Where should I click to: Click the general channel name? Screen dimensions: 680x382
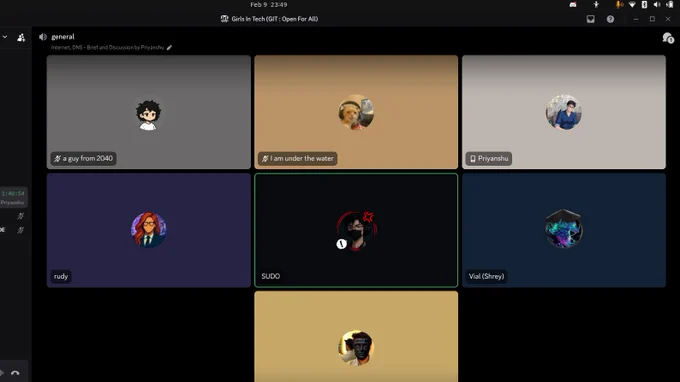pos(63,37)
